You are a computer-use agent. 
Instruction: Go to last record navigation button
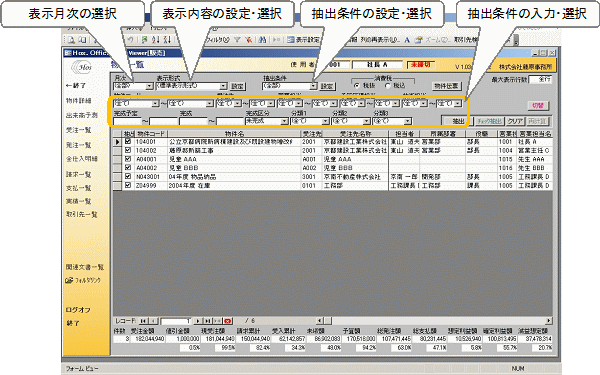(208, 321)
